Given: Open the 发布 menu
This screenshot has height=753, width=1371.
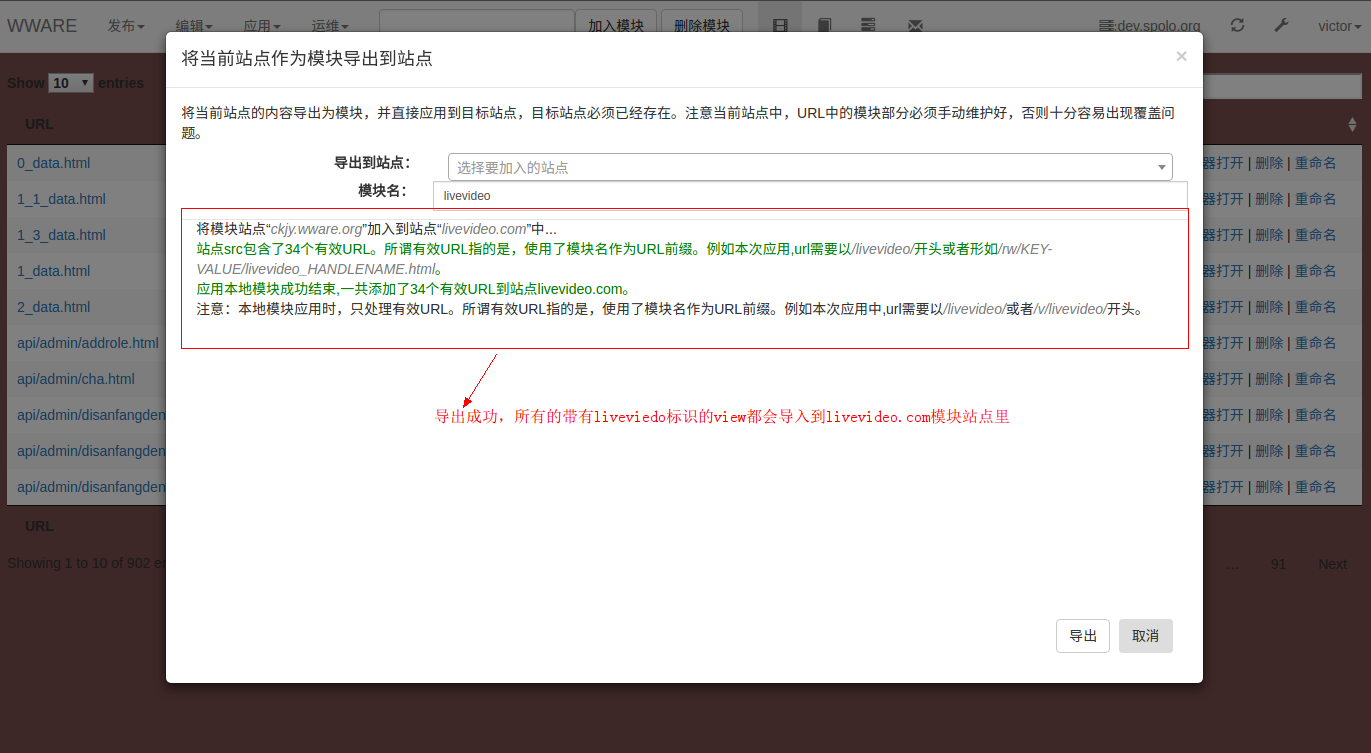Looking at the screenshot, I should pos(126,26).
